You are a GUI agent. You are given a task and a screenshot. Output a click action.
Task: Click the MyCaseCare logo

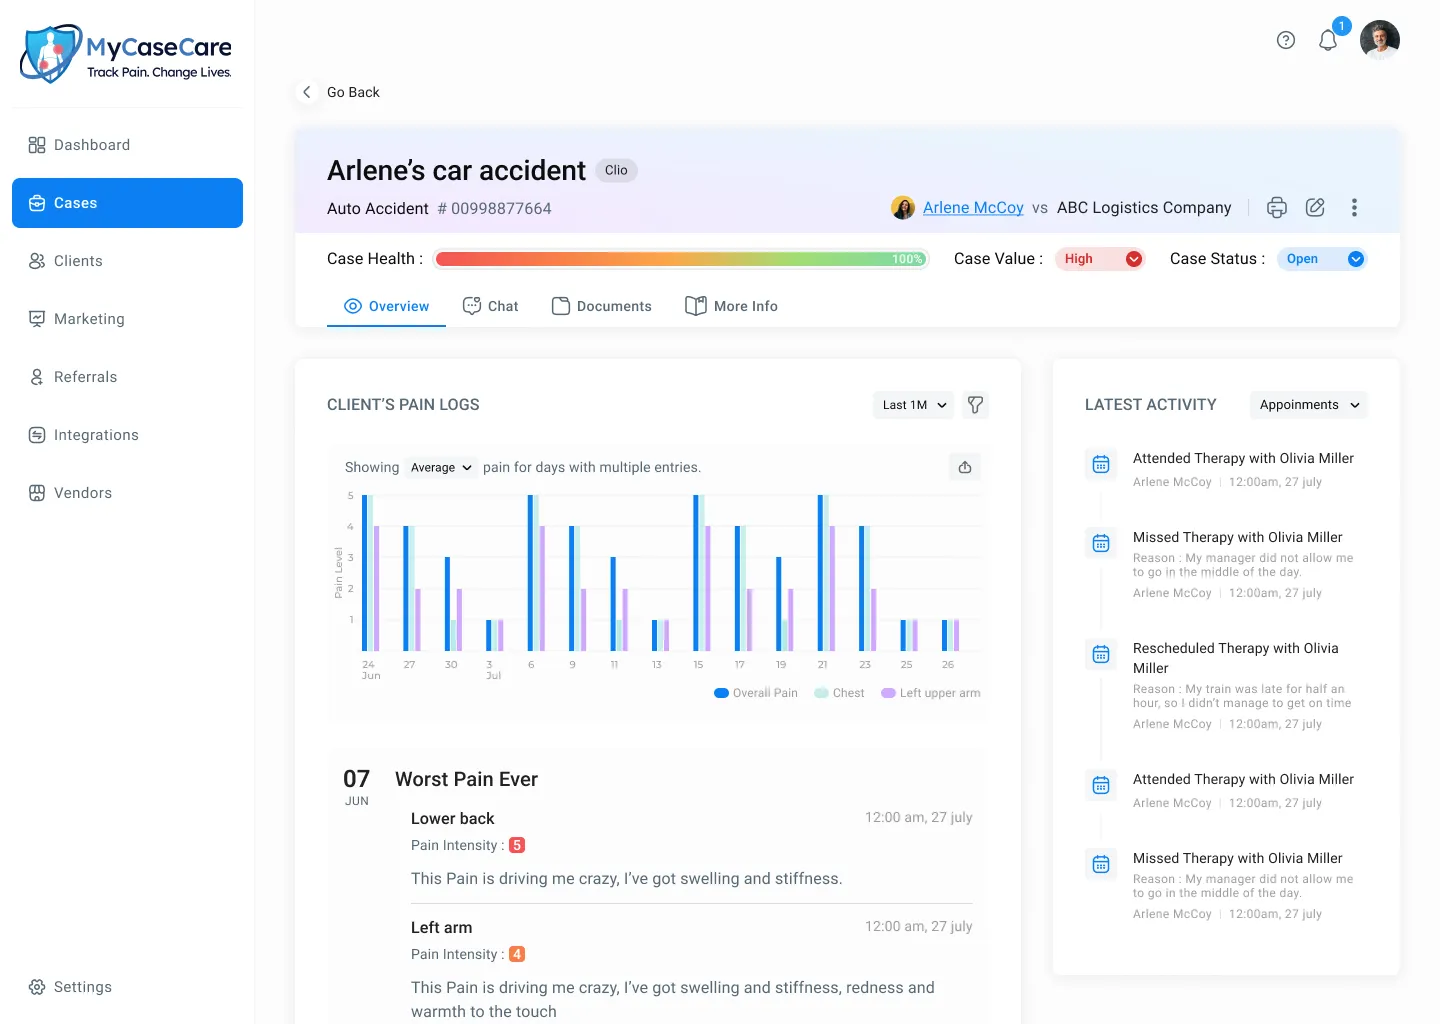coord(126,54)
